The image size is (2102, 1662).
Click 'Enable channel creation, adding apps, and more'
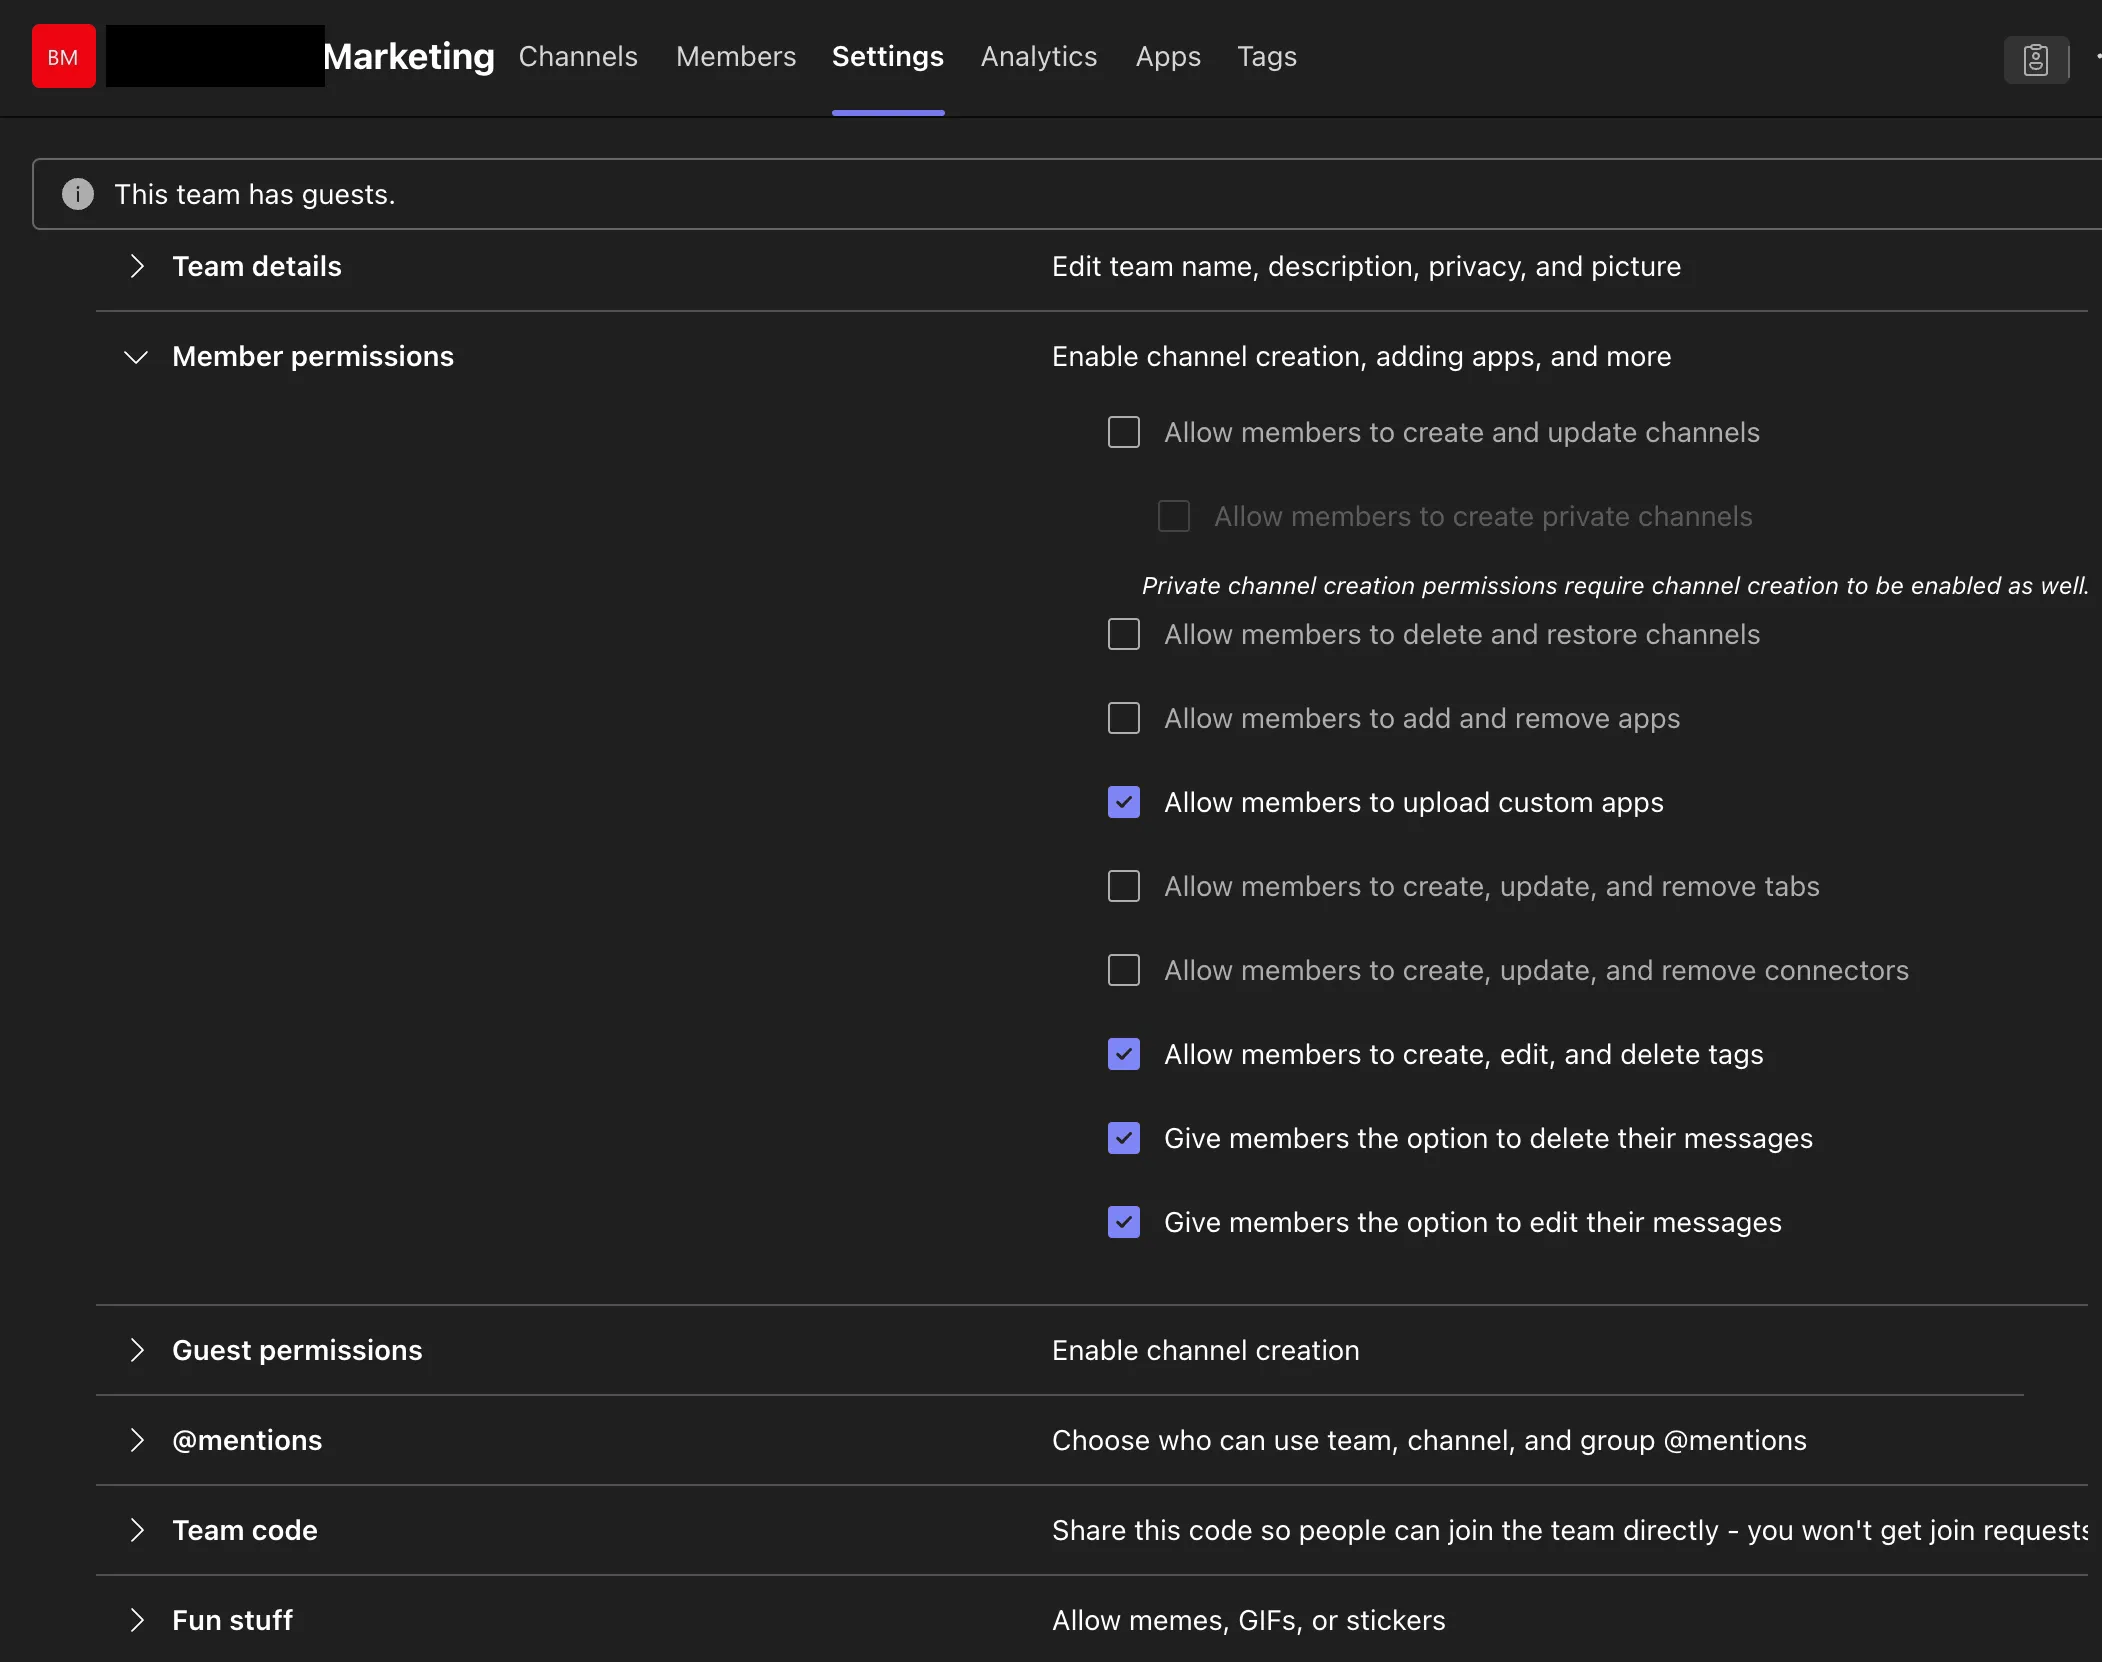(1362, 356)
